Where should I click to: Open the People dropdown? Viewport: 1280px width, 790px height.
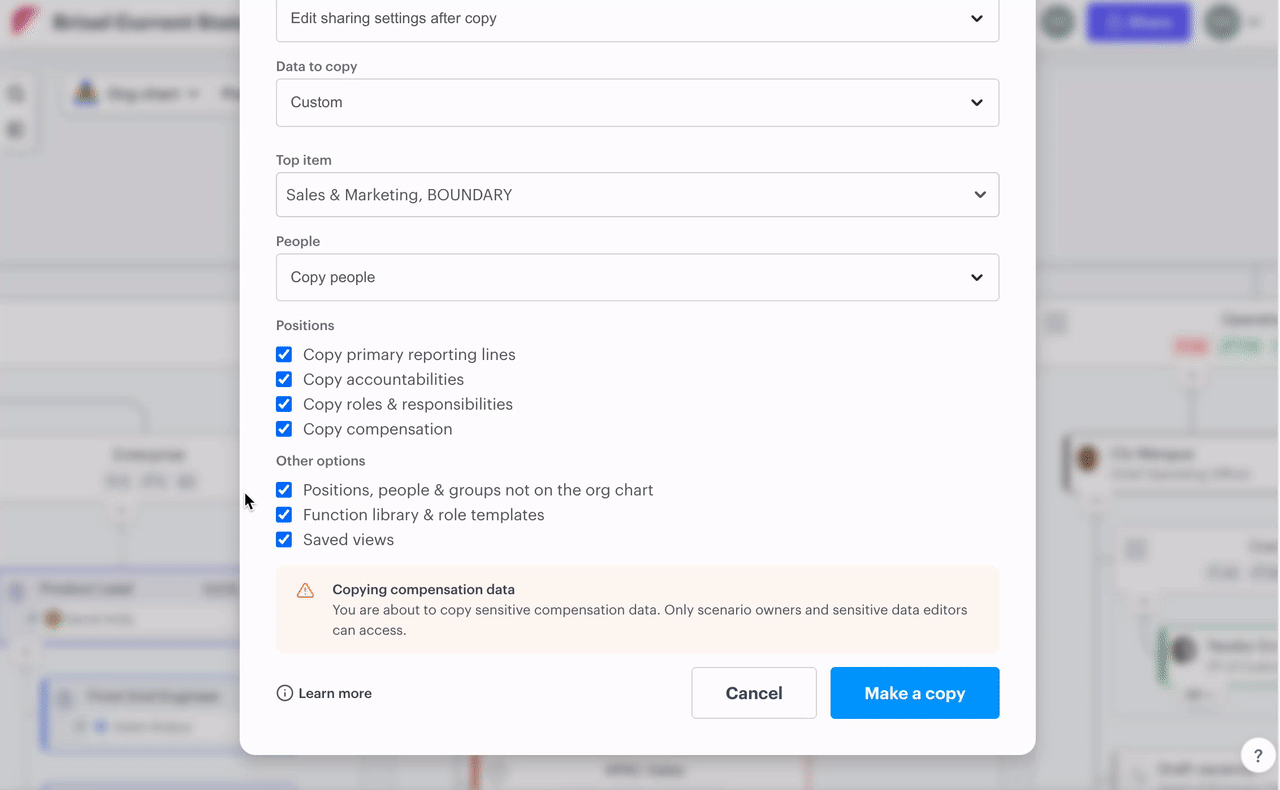click(637, 277)
